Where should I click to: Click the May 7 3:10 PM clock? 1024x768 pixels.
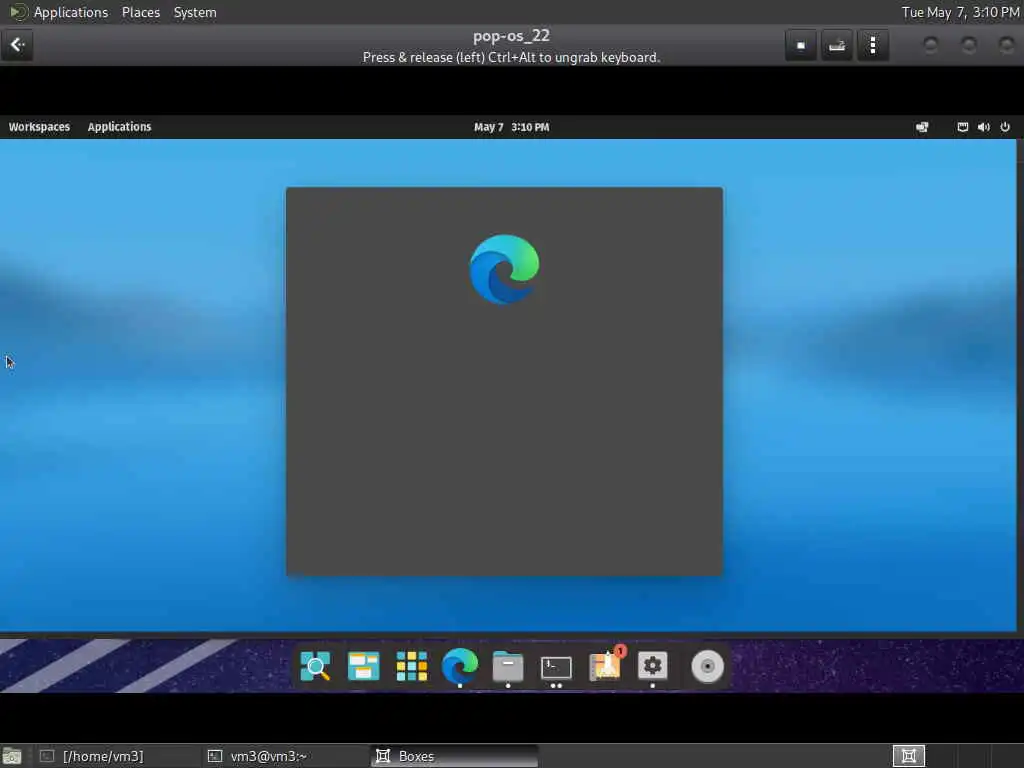click(511, 127)
